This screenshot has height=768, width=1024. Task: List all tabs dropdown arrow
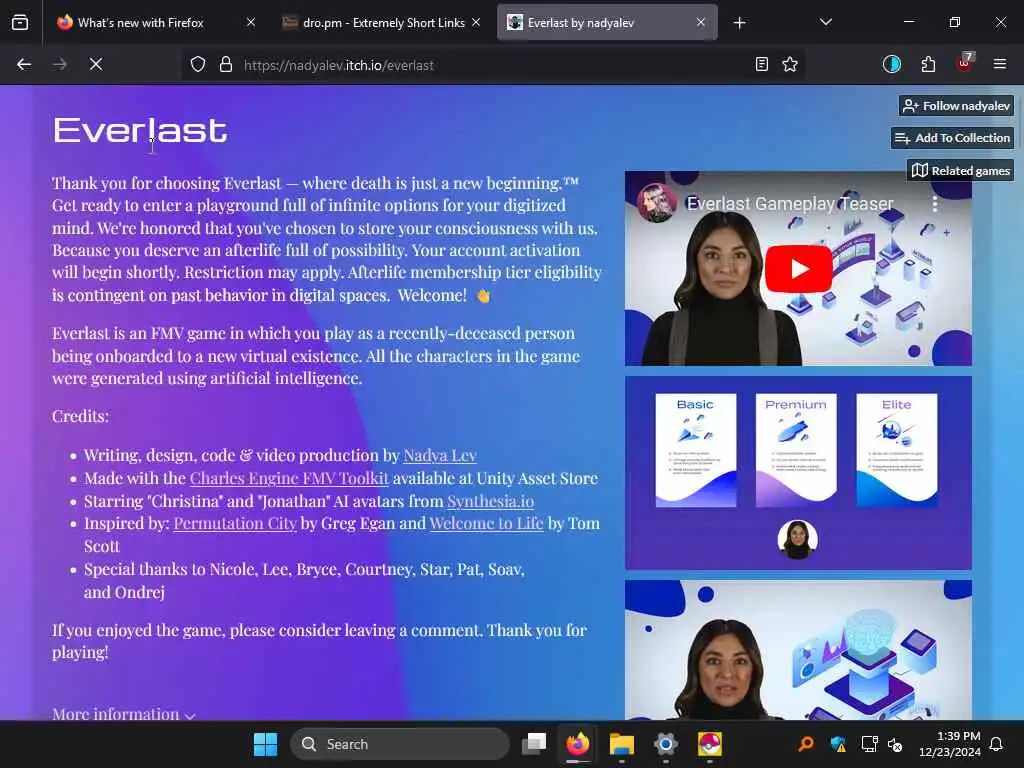[826, 23]
